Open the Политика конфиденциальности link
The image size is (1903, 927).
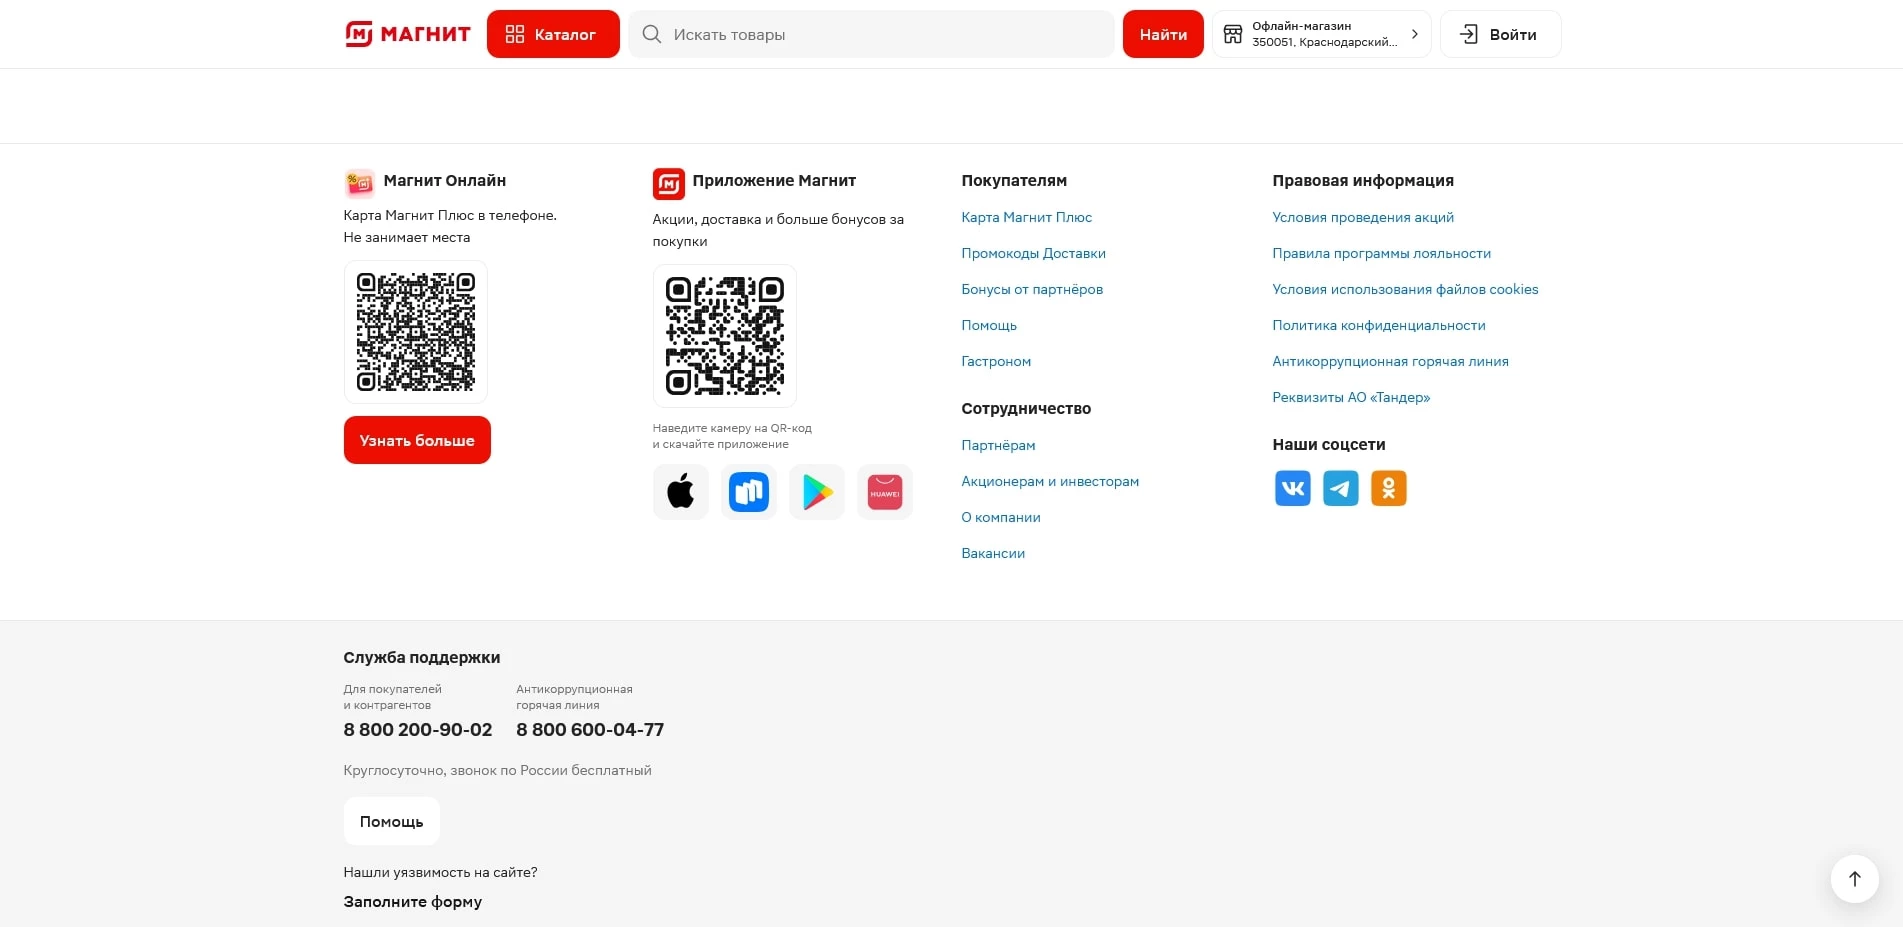(1378, 325)
